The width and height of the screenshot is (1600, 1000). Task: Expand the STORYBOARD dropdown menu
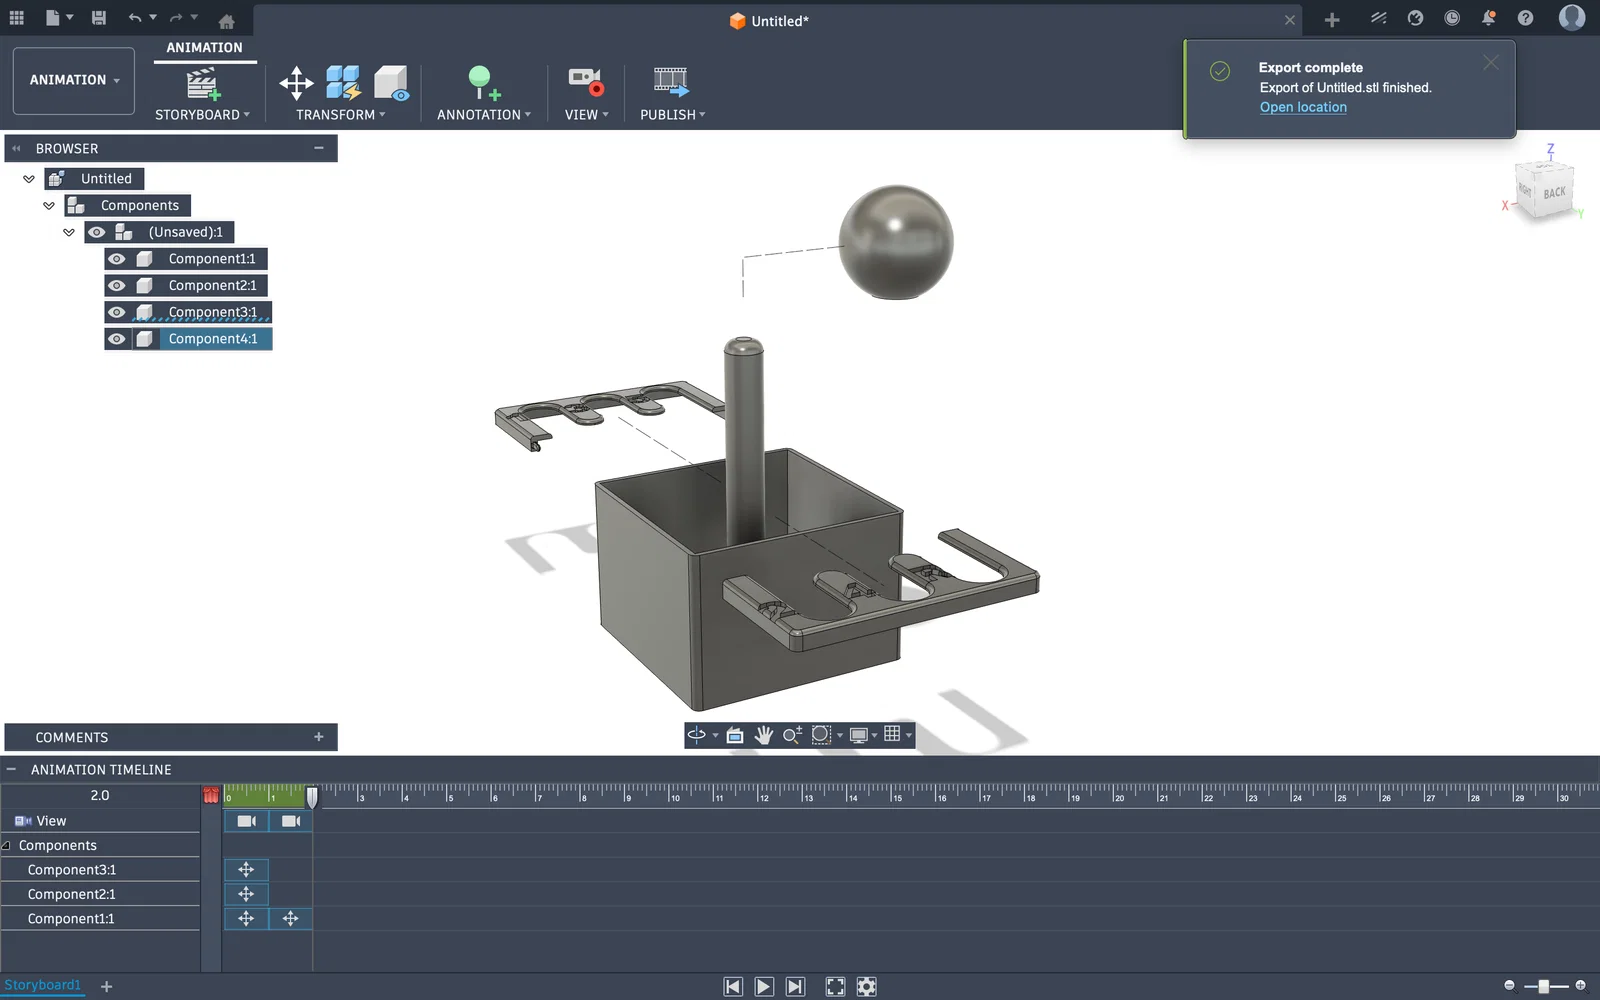pos(203,115)
